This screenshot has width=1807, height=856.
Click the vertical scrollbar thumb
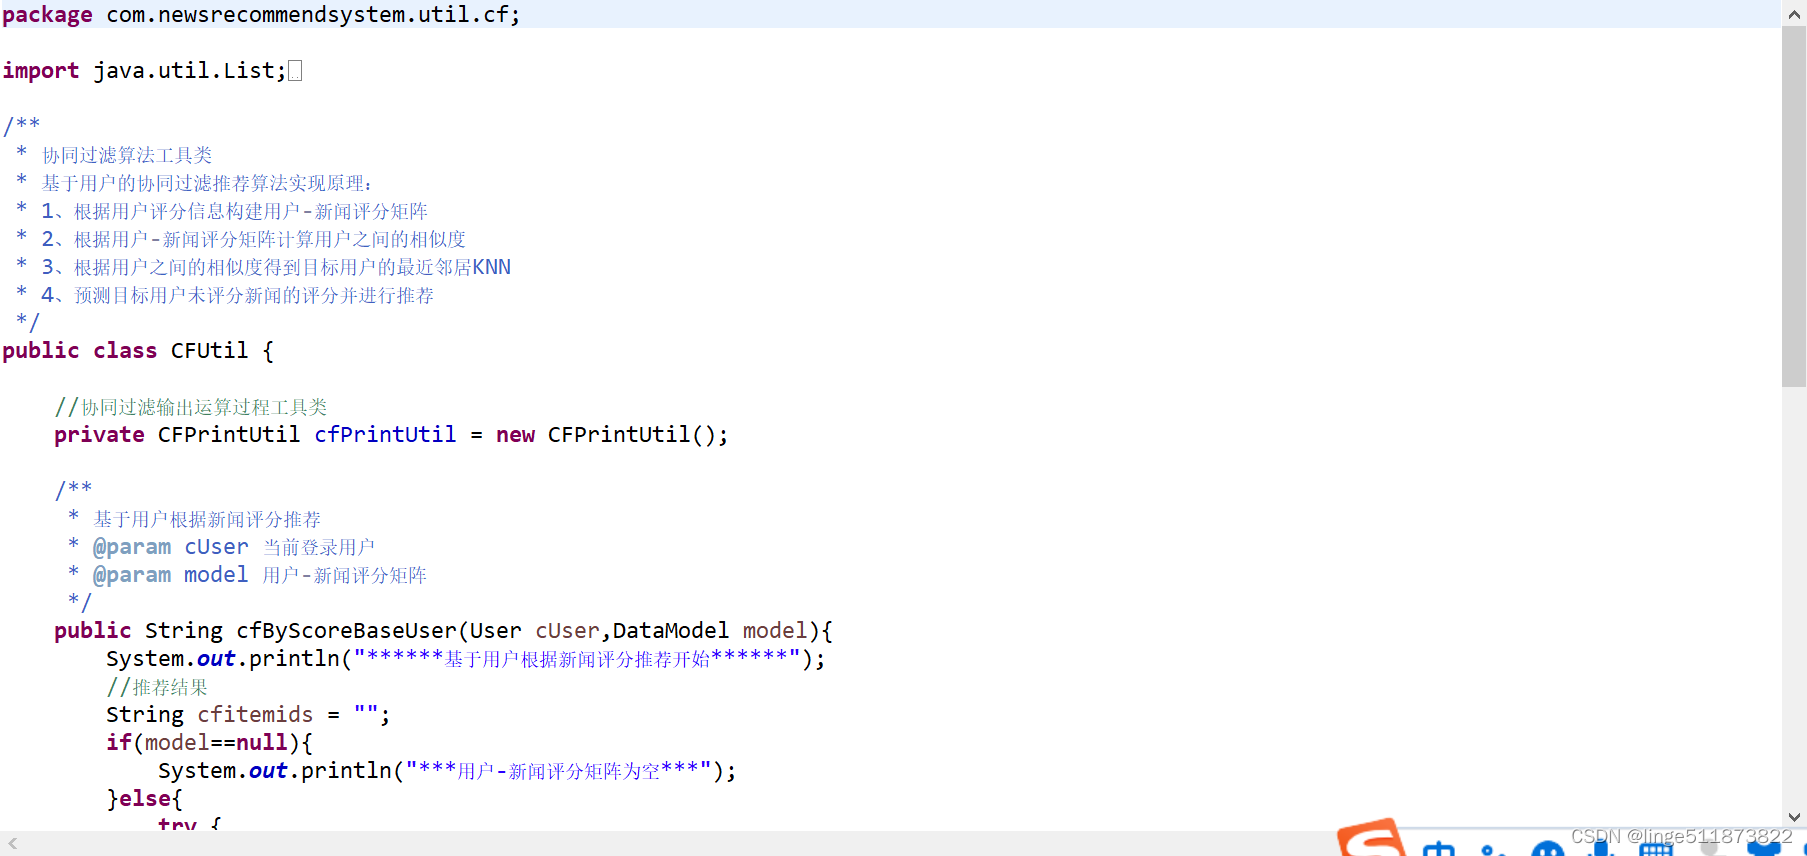[1794, 206]
